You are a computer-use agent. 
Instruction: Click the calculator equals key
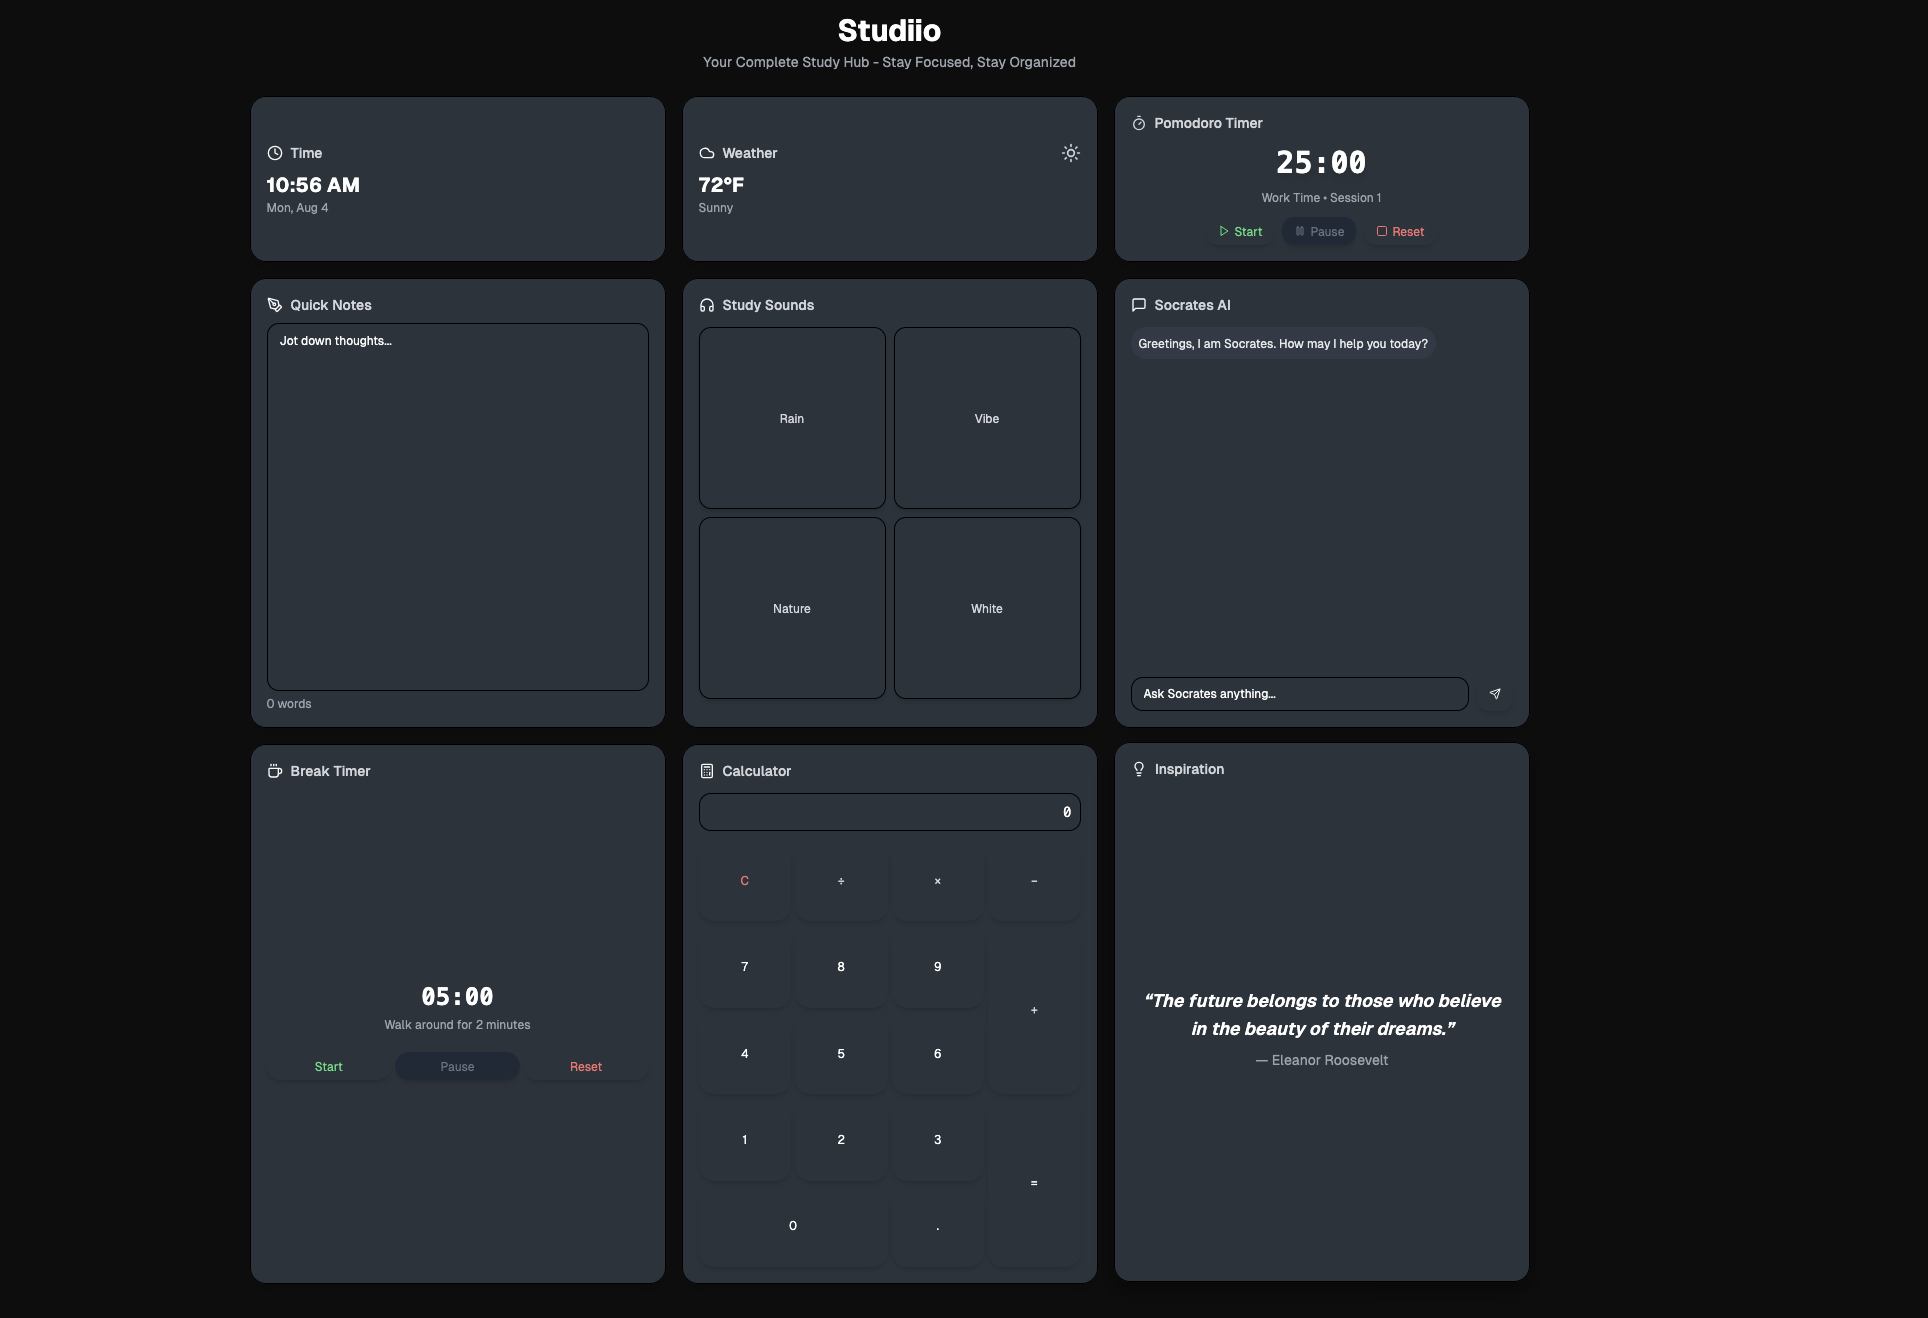[x=1034, y=1183]
